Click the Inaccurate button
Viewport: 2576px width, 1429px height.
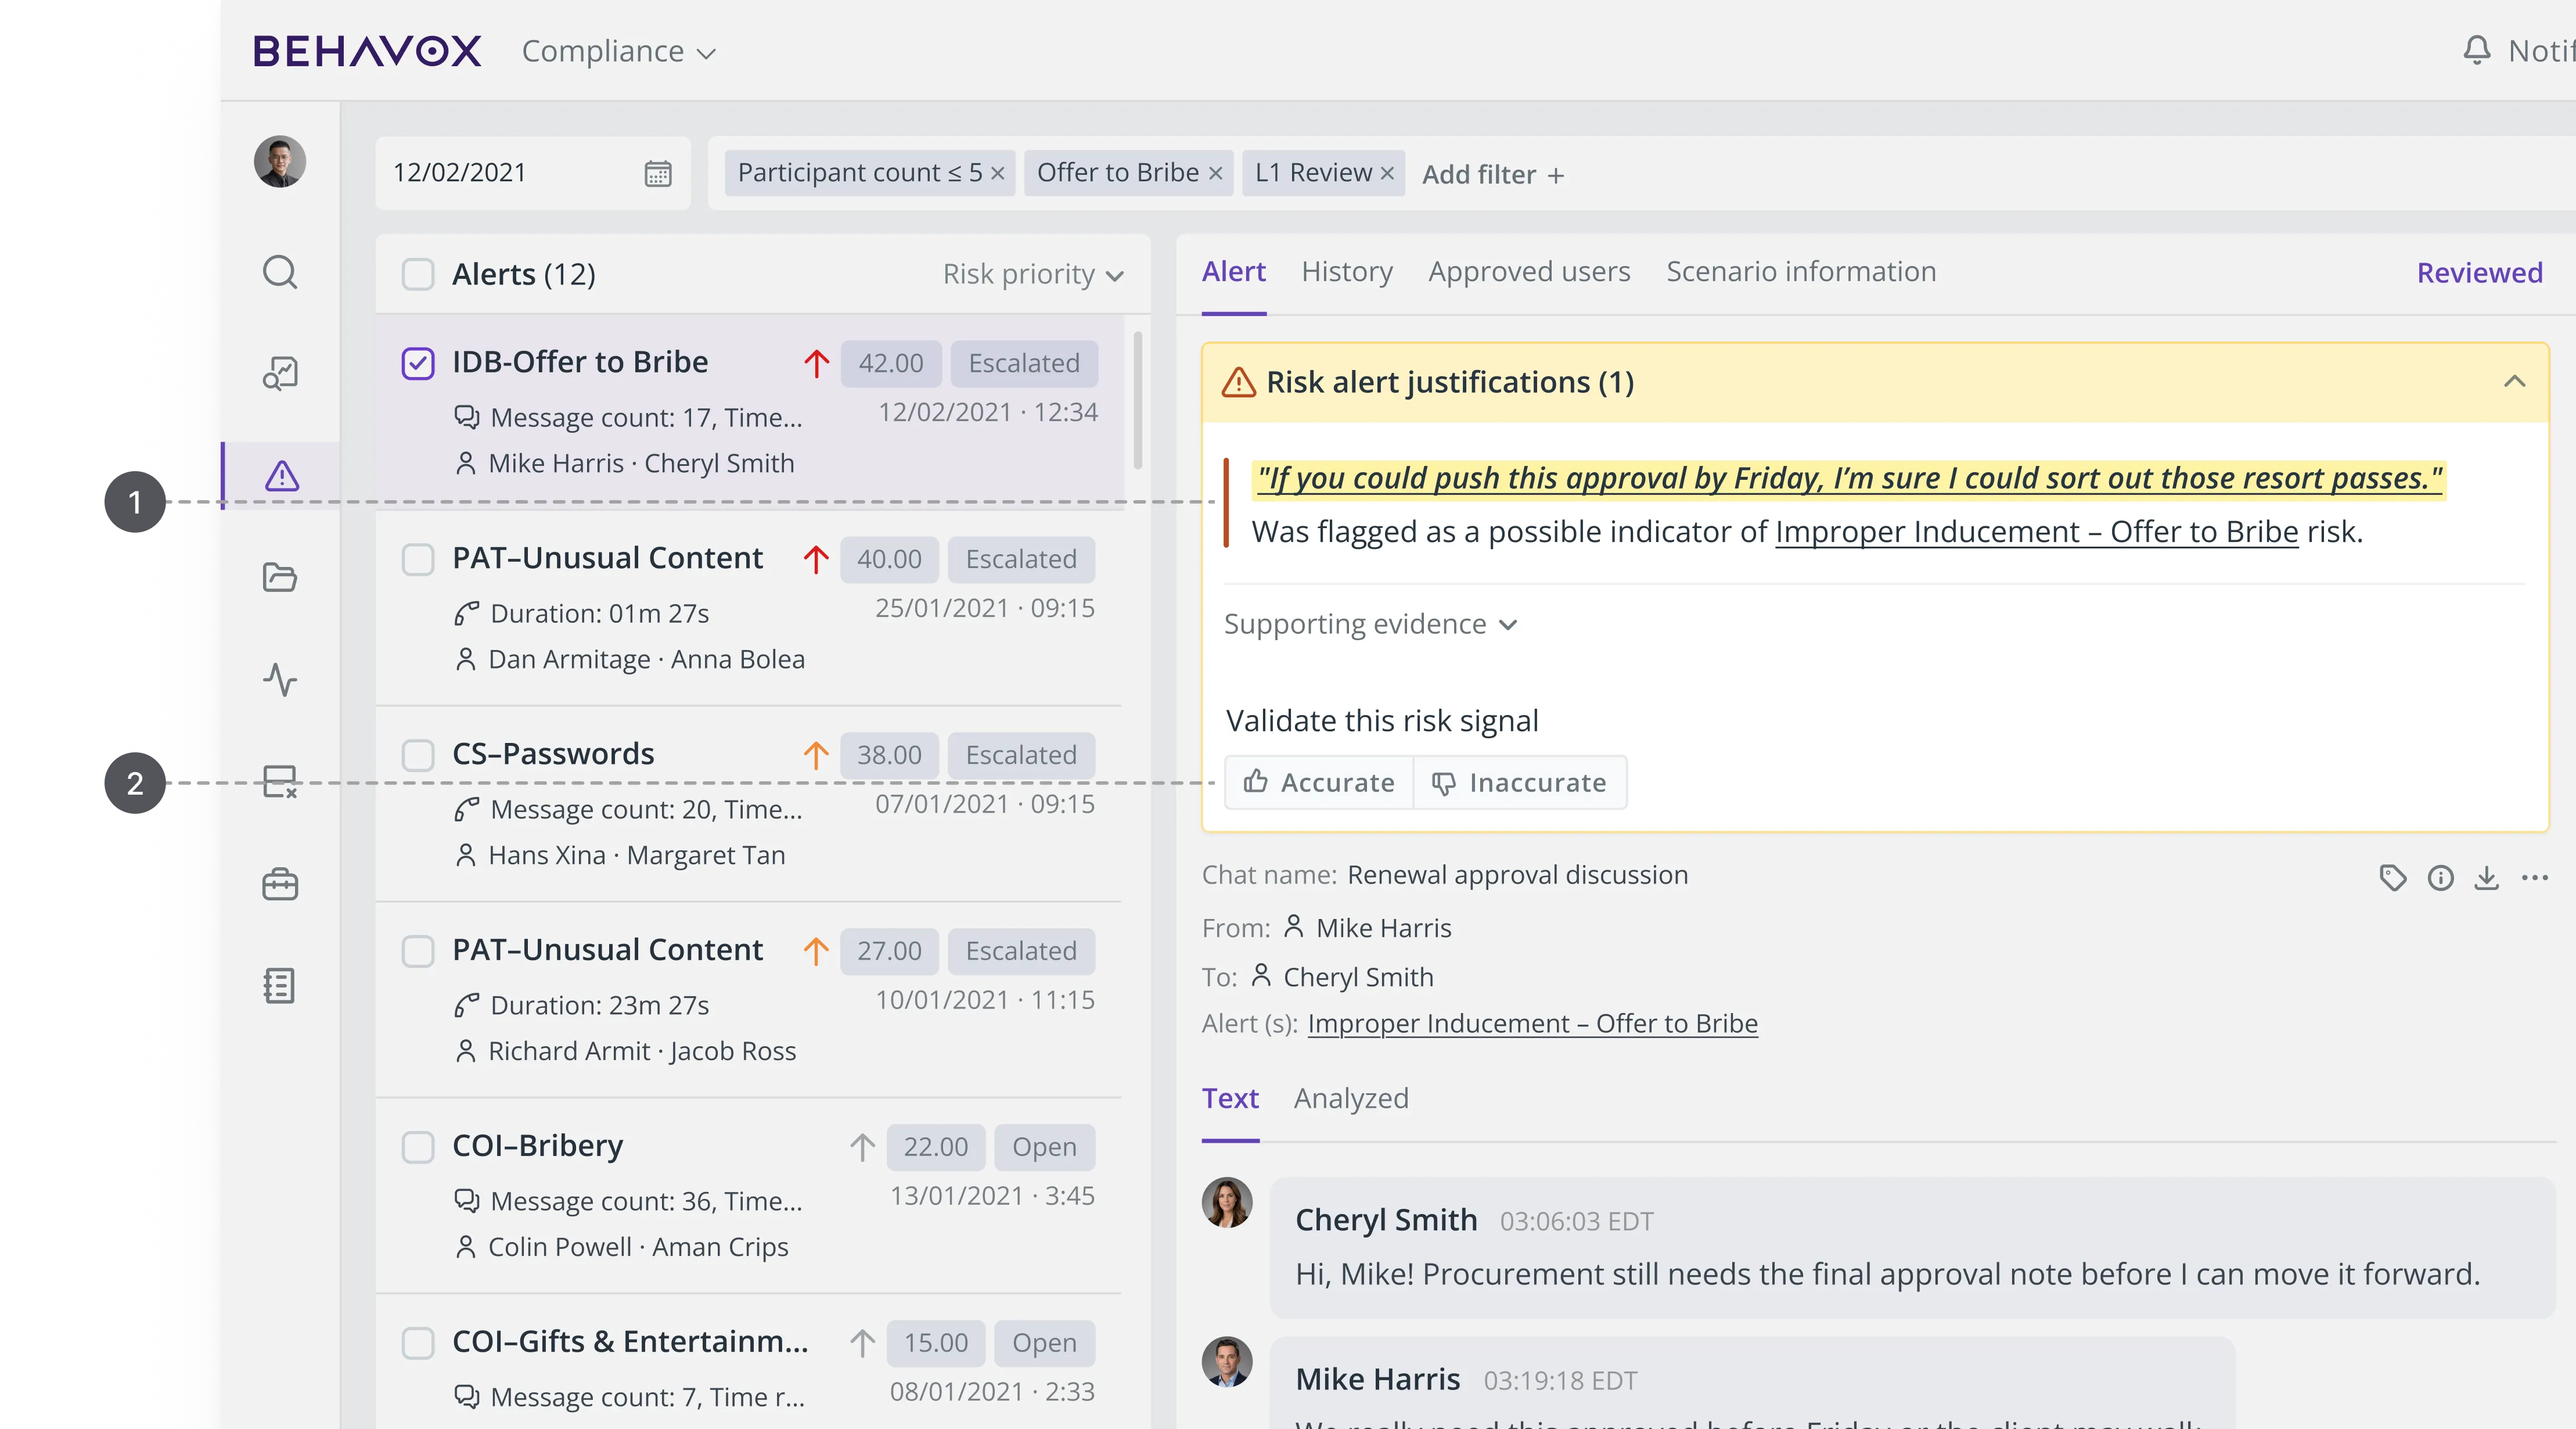pyautogui.click(x=1520, y=782)
